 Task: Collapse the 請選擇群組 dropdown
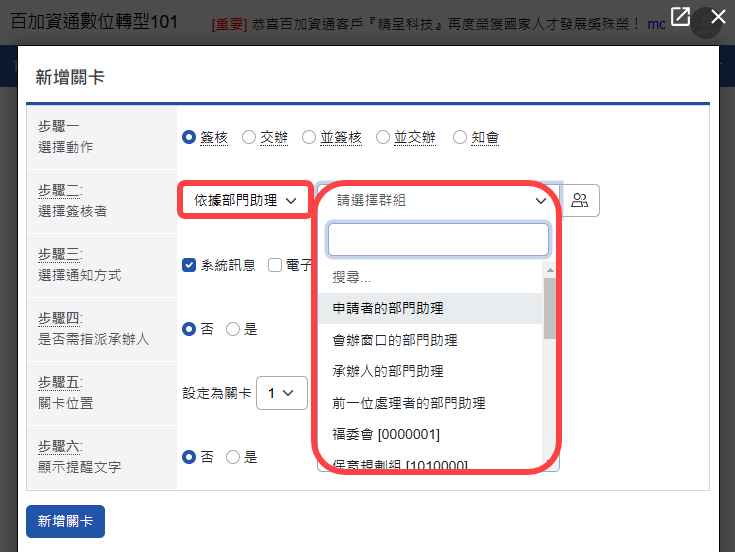pos(438,201)
